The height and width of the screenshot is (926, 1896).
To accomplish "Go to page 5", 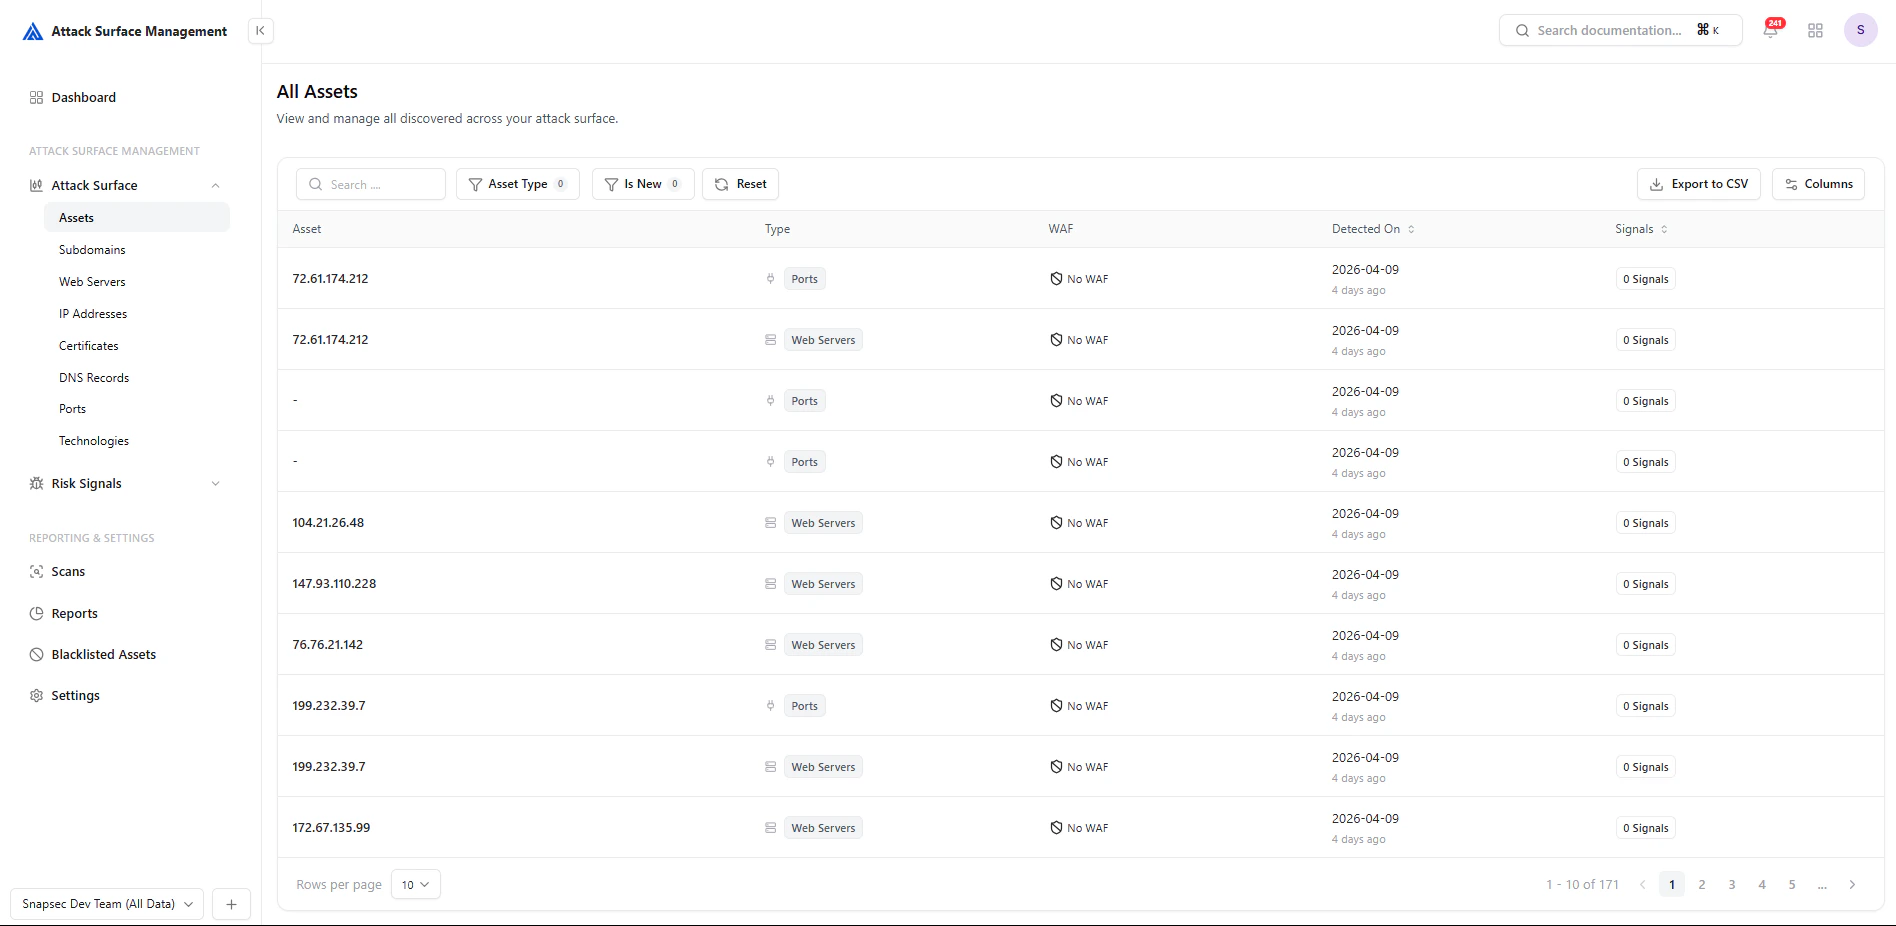I will (1792, 884).
